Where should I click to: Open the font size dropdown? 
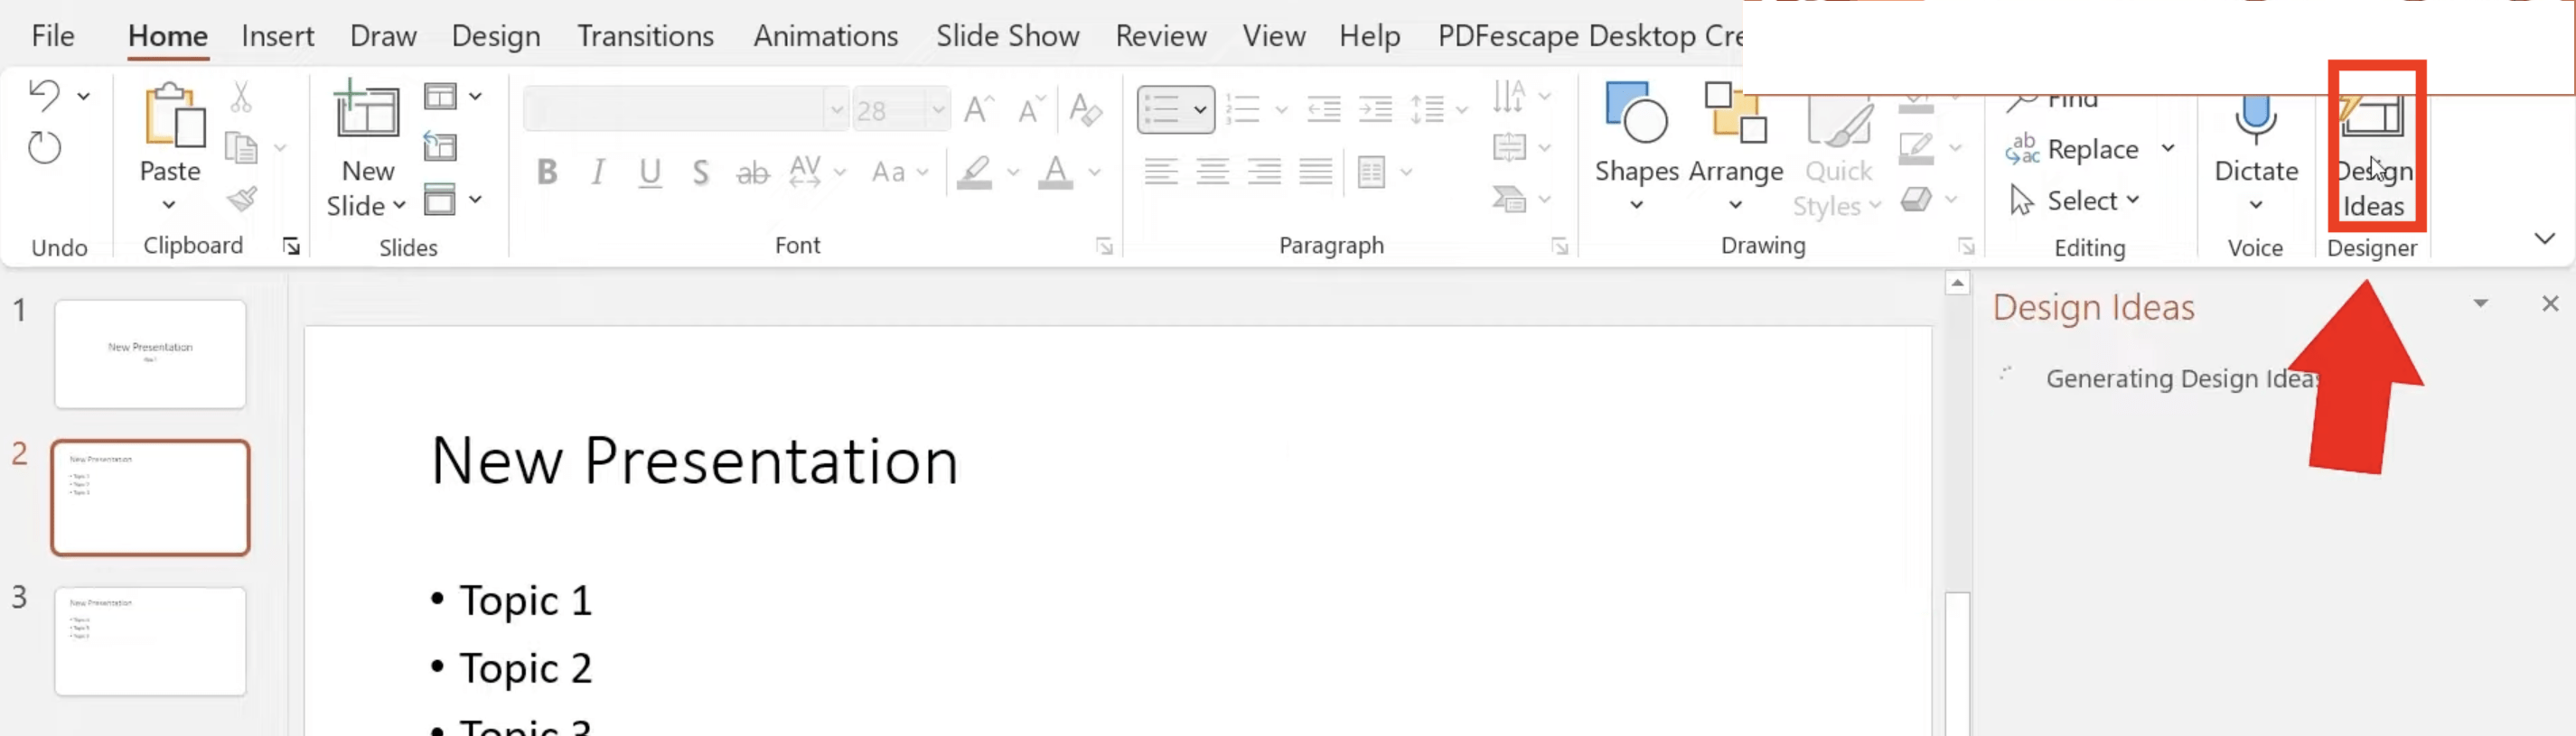937,109
